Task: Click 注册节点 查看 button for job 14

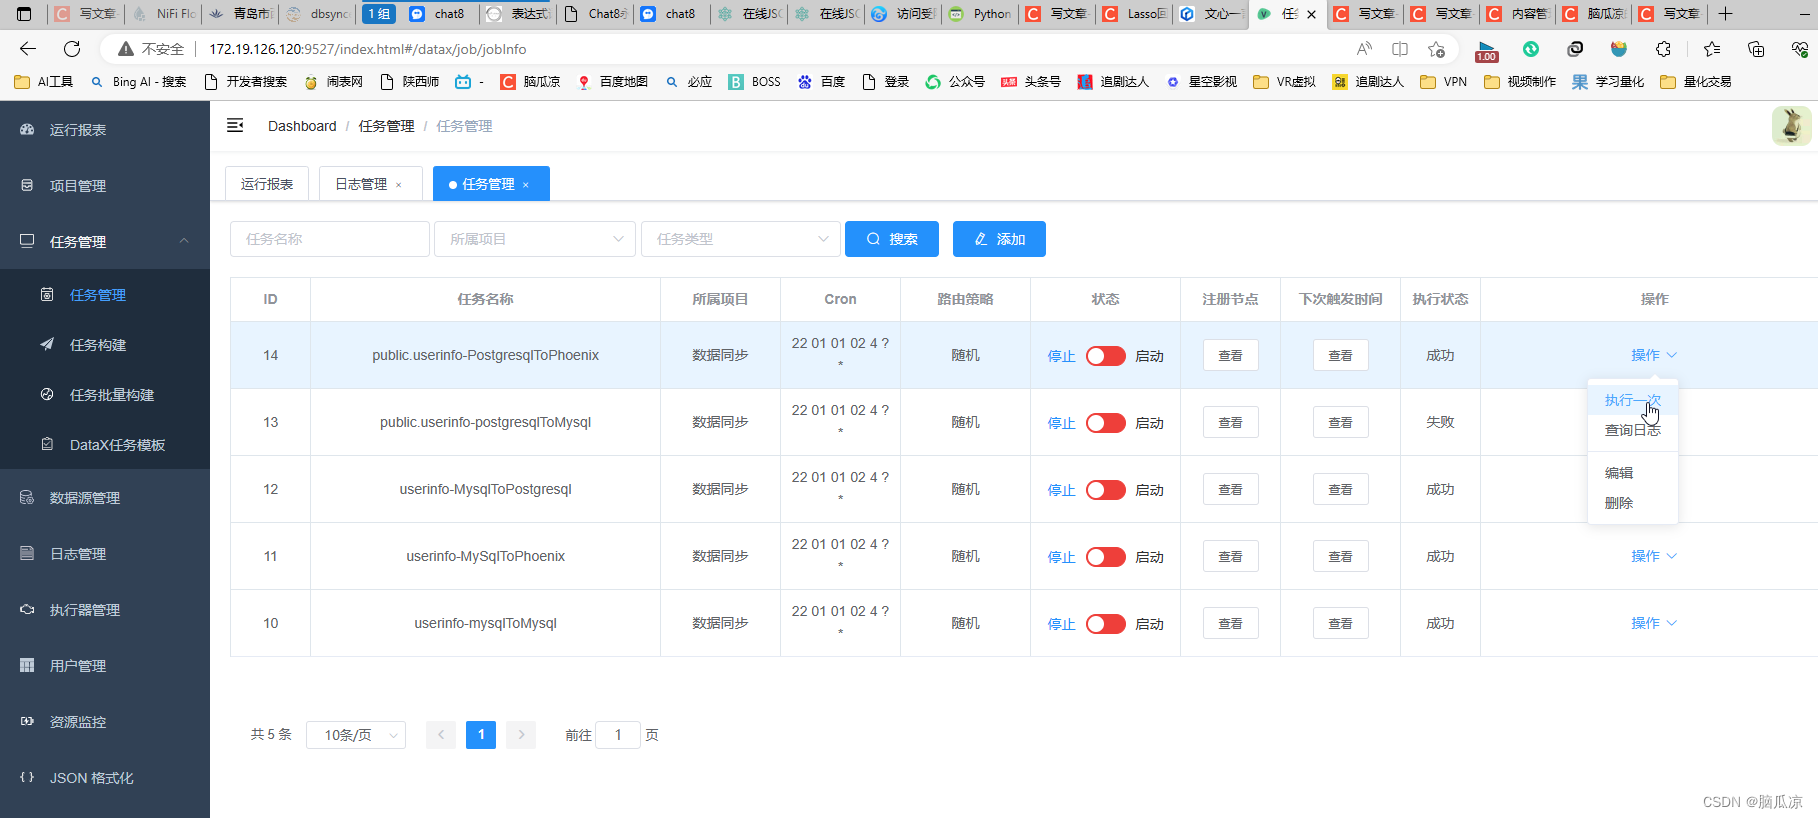Action: pos(1230,355)
